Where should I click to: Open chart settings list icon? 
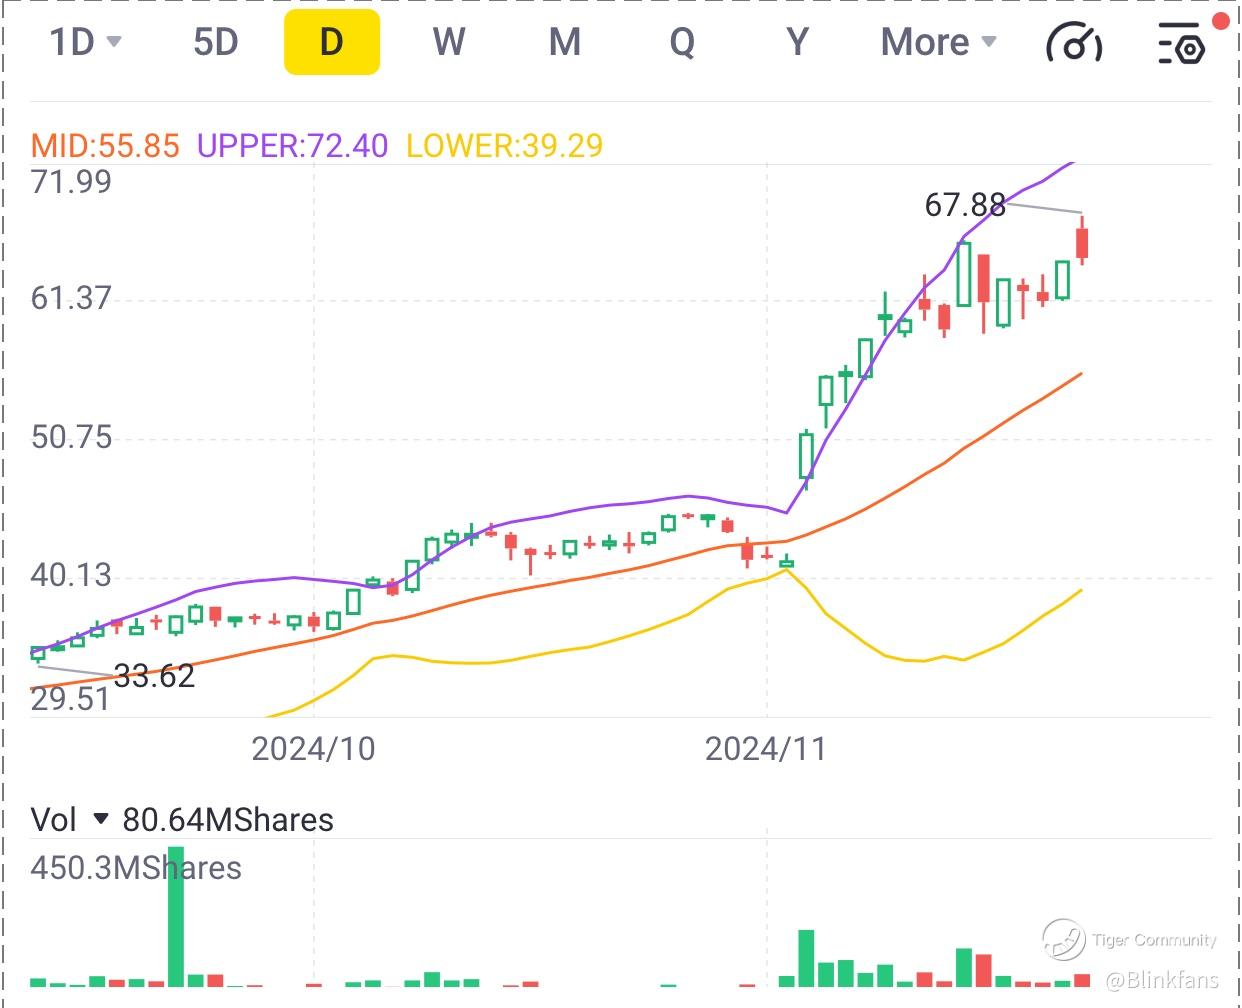pyautogui.click(x=1182, y=43)
